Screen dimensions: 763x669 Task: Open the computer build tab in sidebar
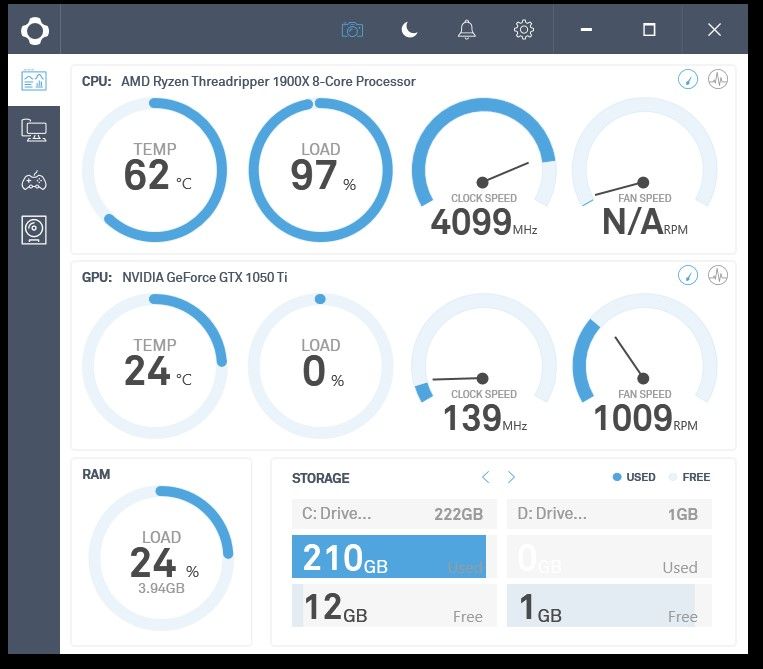(x=34, y=130)
